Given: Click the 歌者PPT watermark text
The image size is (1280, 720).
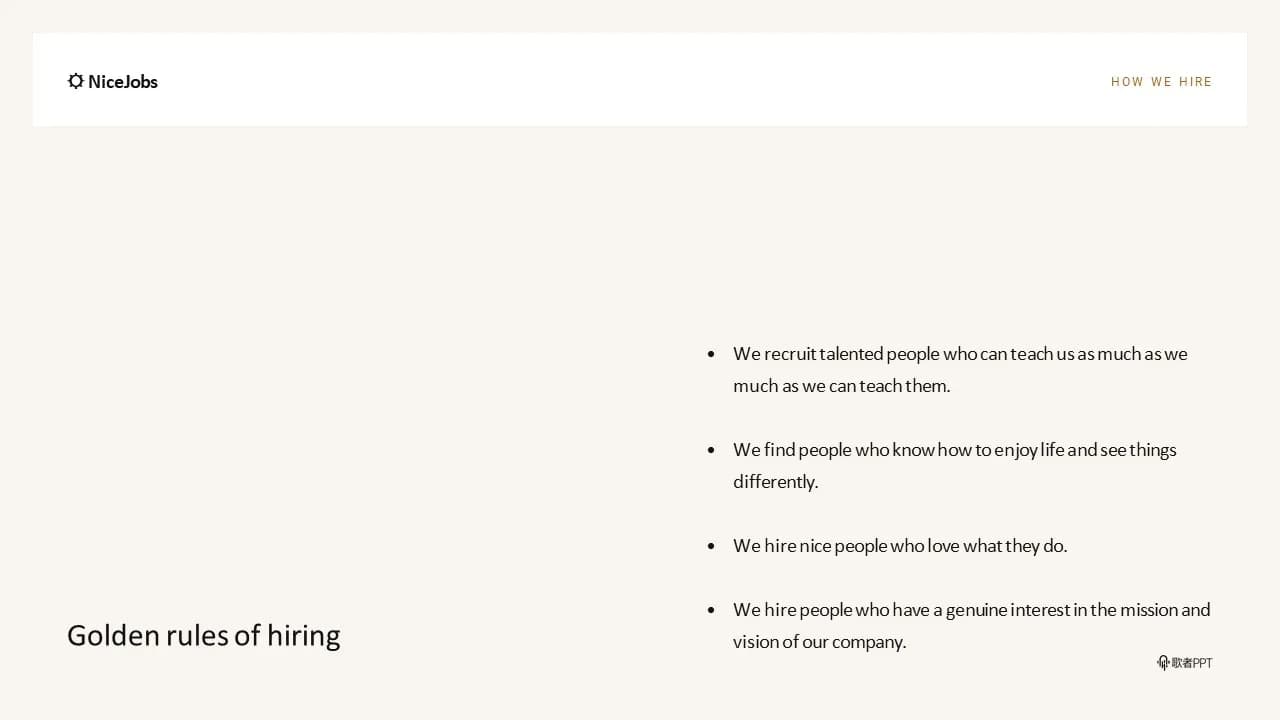Looking at the screenshot, I should [1192, 663].
